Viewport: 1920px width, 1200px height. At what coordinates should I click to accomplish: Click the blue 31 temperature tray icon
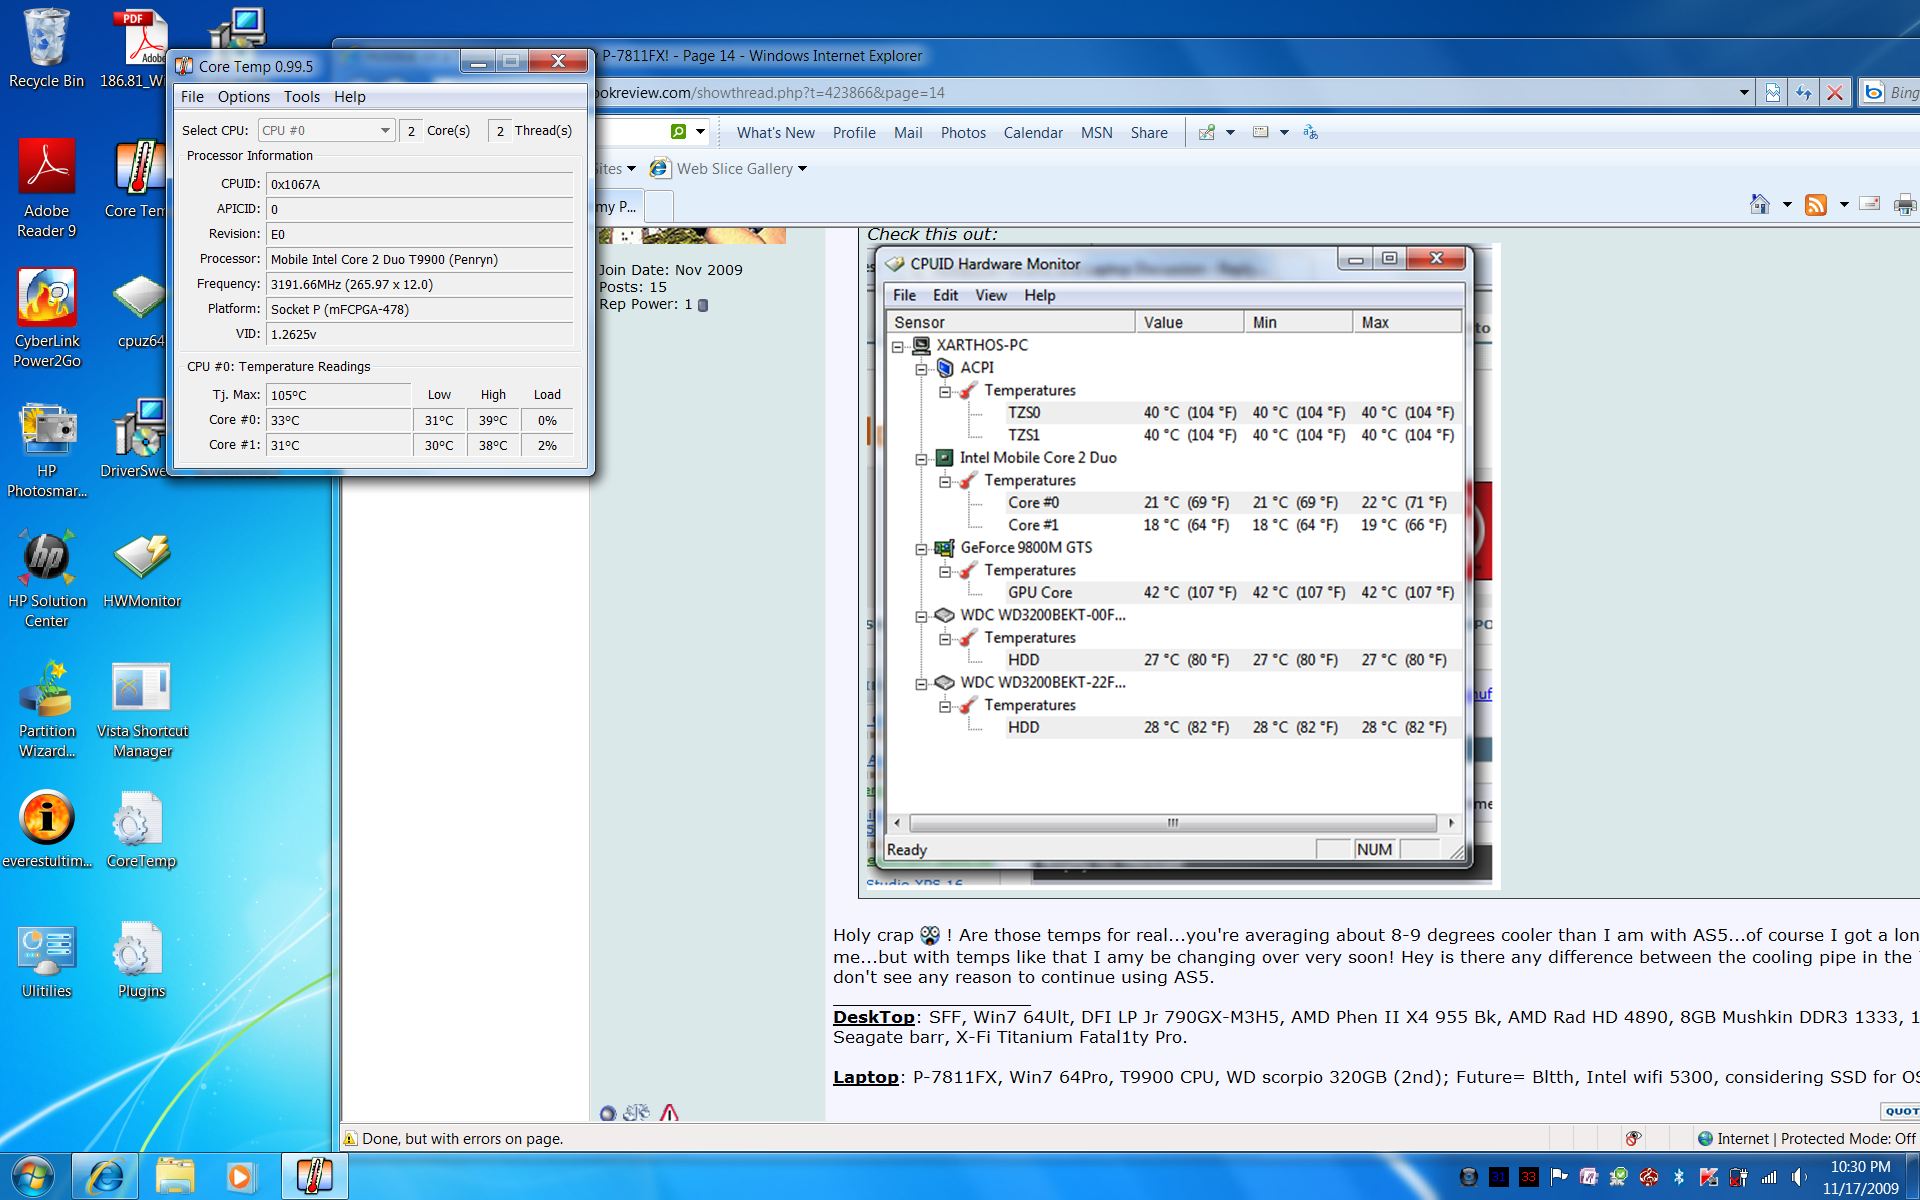click(x=1499, y=1177)
